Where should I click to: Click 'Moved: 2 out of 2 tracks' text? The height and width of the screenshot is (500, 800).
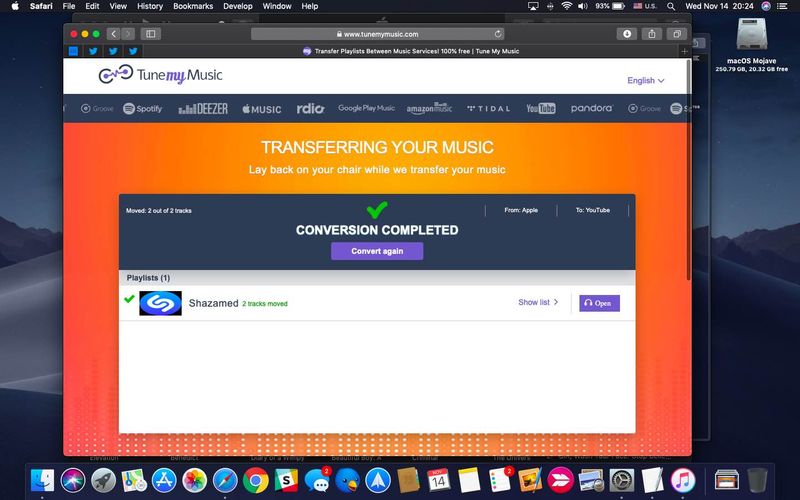[159, 211]
